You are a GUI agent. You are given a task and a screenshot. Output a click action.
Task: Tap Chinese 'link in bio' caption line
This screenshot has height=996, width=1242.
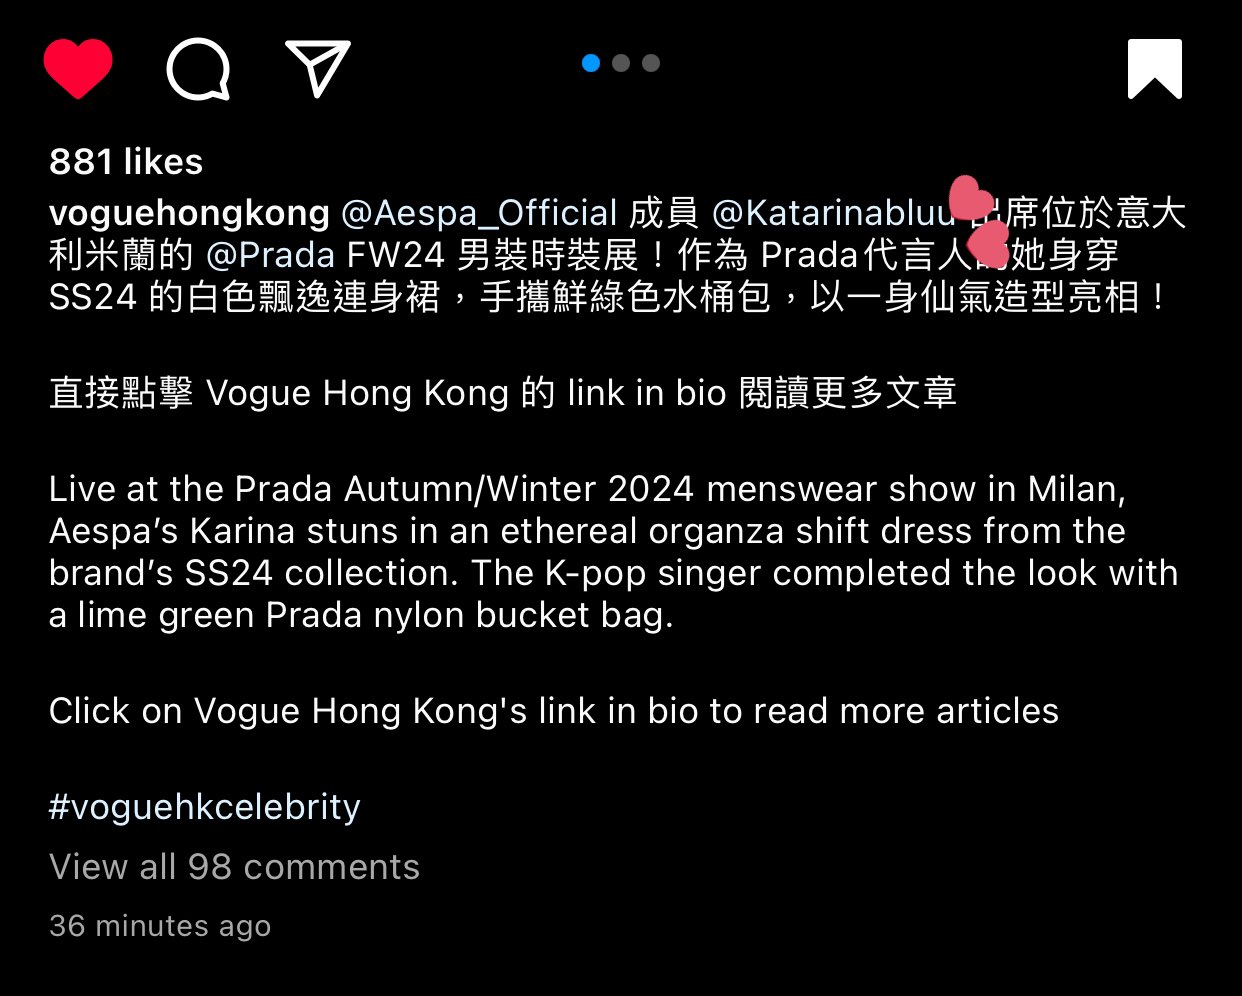point(503,393)
